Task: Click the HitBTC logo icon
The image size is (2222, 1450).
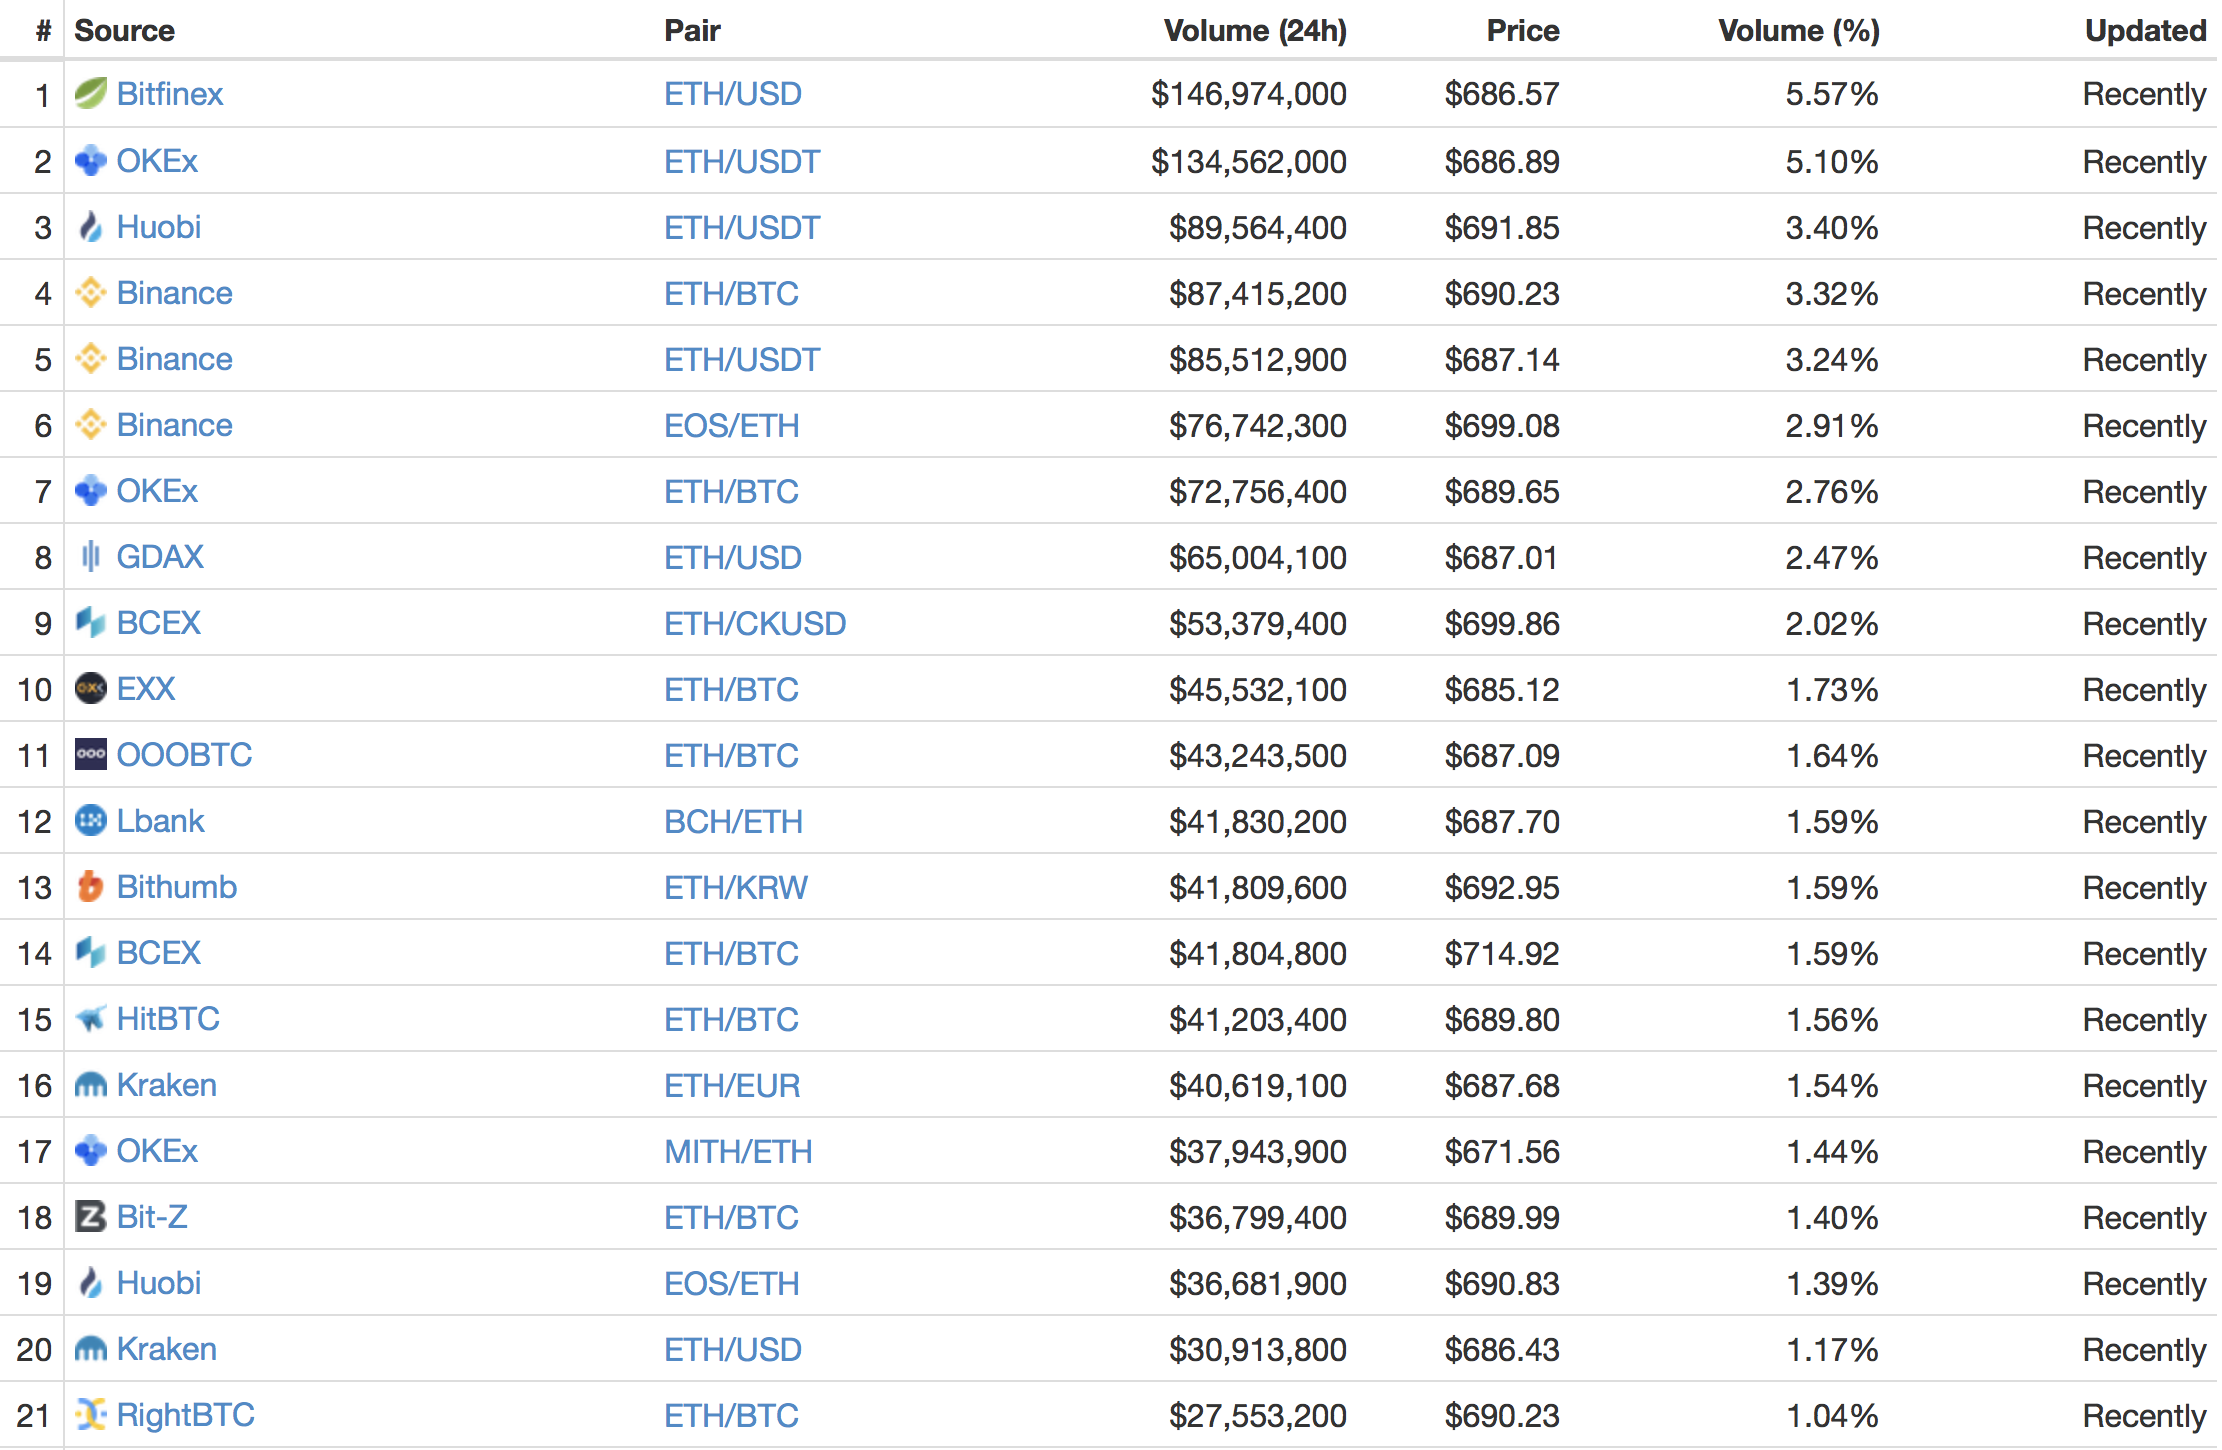Action: click(x=90, y=1018)
